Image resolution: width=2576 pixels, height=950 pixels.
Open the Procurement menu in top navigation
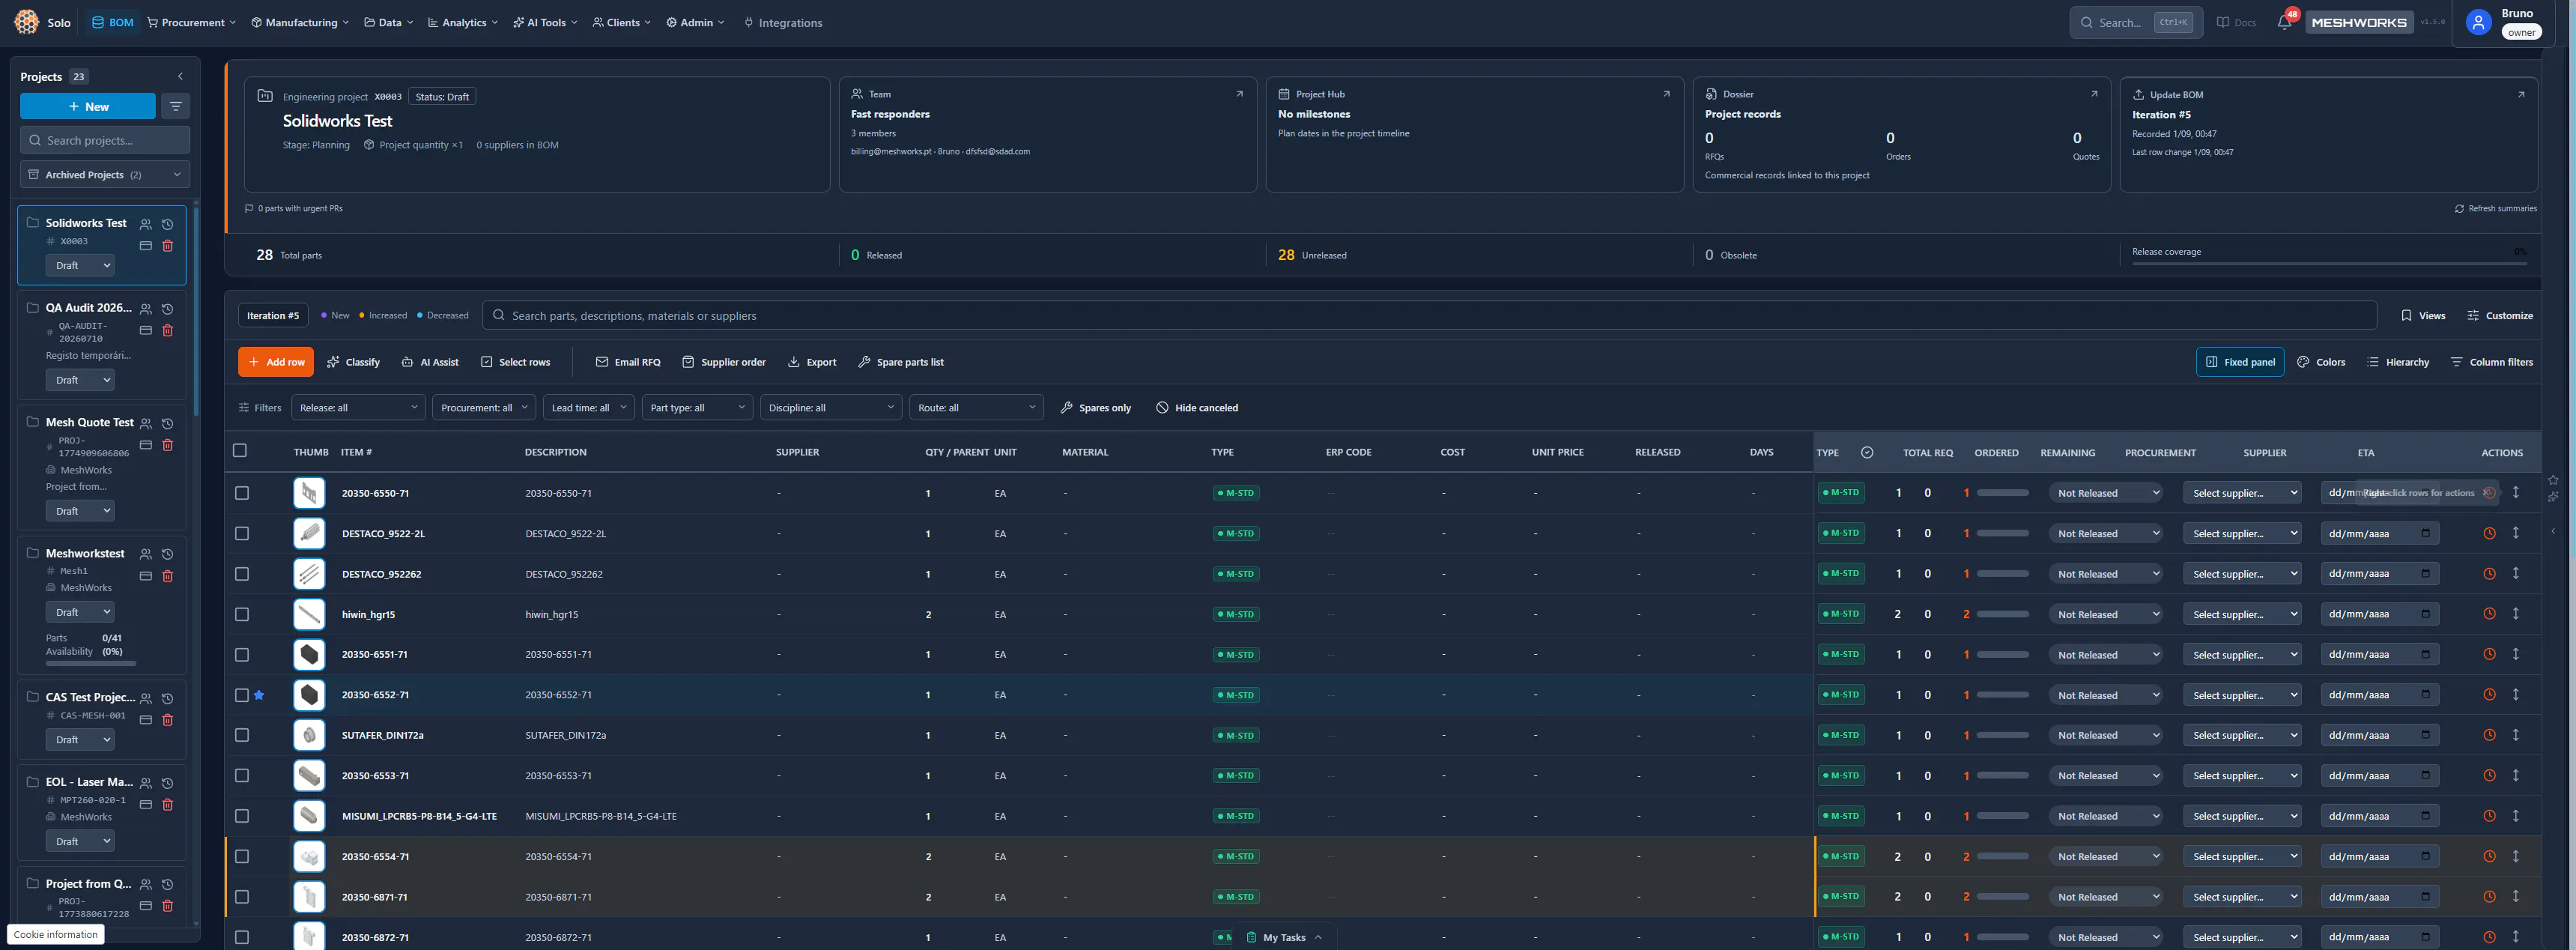[x=192, y=22]
